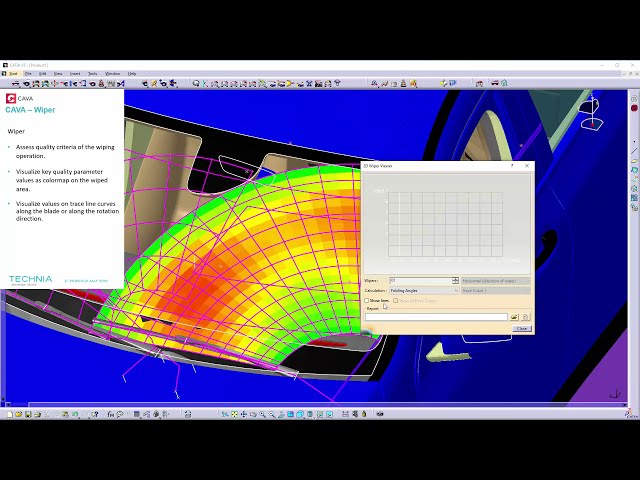The image size is (640, 480).
Task: Activate the Fly mode view icon
Action: point(224,414)
